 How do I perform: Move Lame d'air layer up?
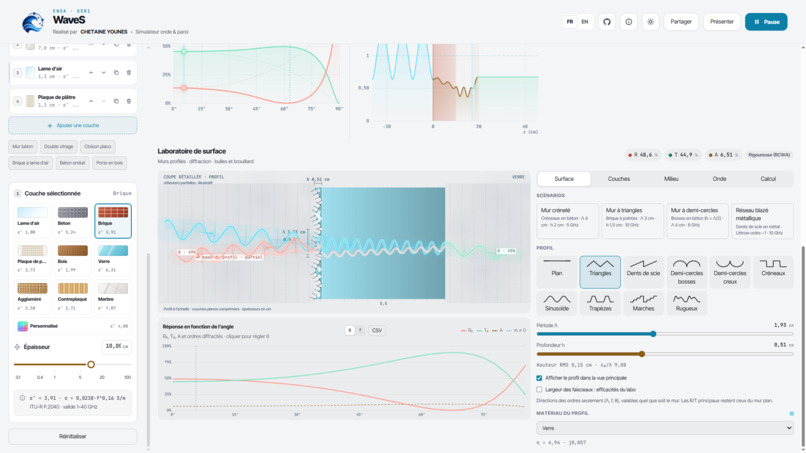pyautogui.click(x=91, y=73)
